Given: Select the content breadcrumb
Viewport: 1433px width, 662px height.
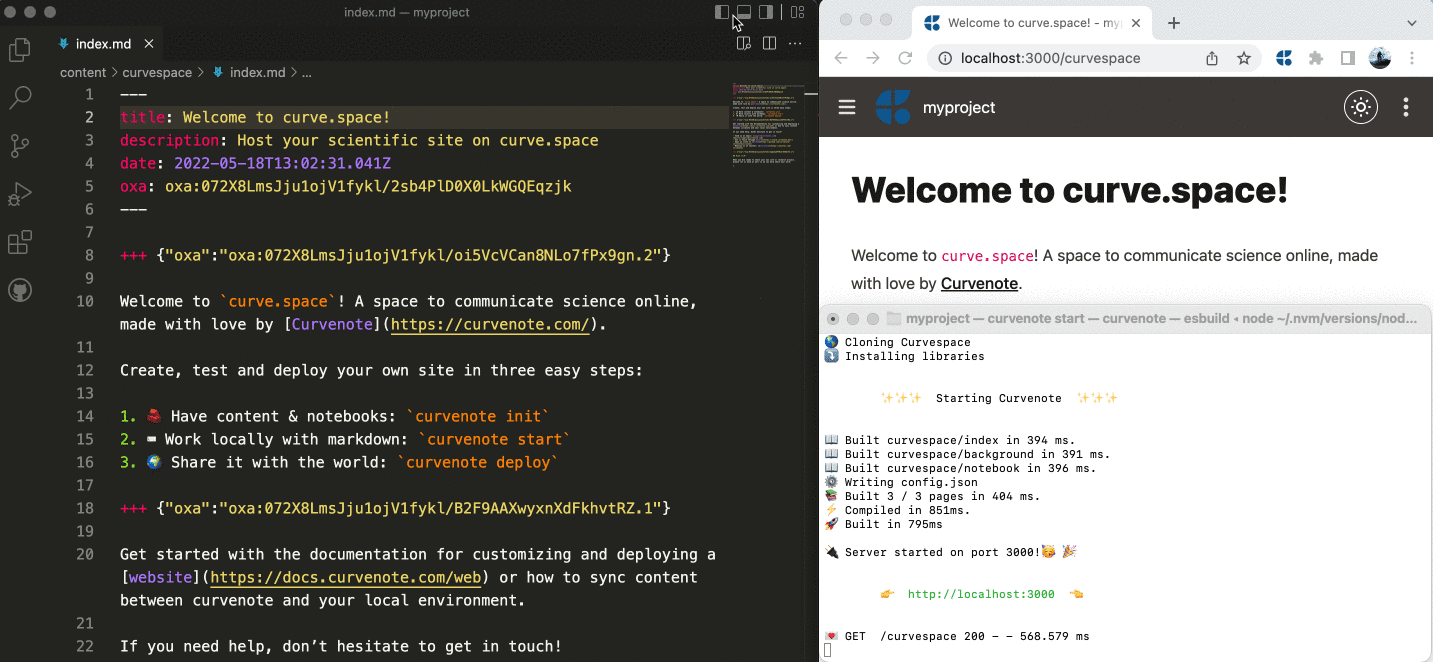Looking at the screenshot, I should coord(83,72).
